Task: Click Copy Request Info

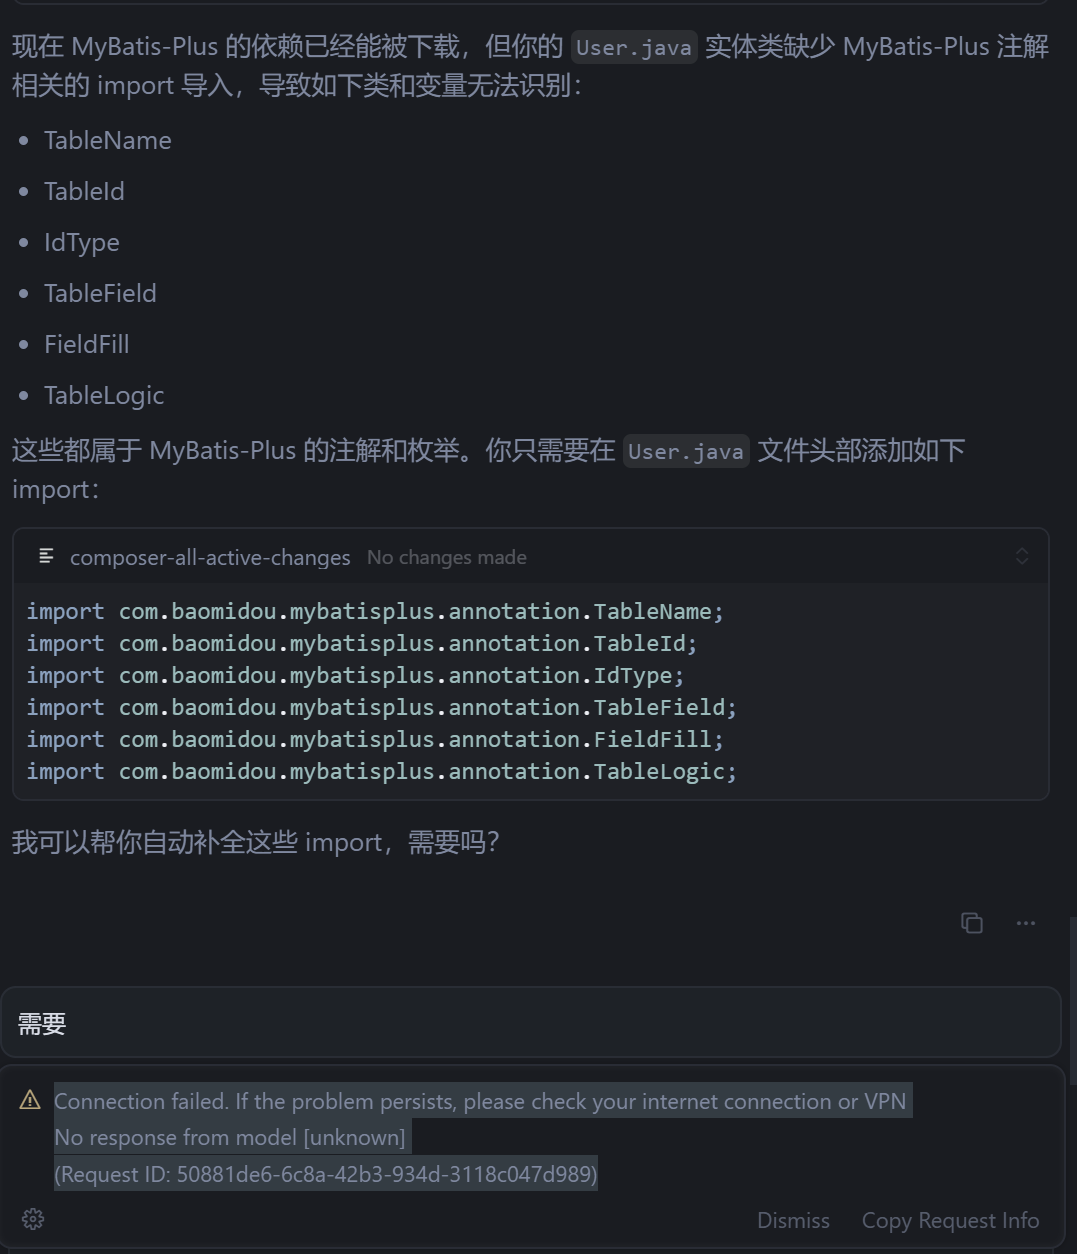Action: pos(950,1220)
